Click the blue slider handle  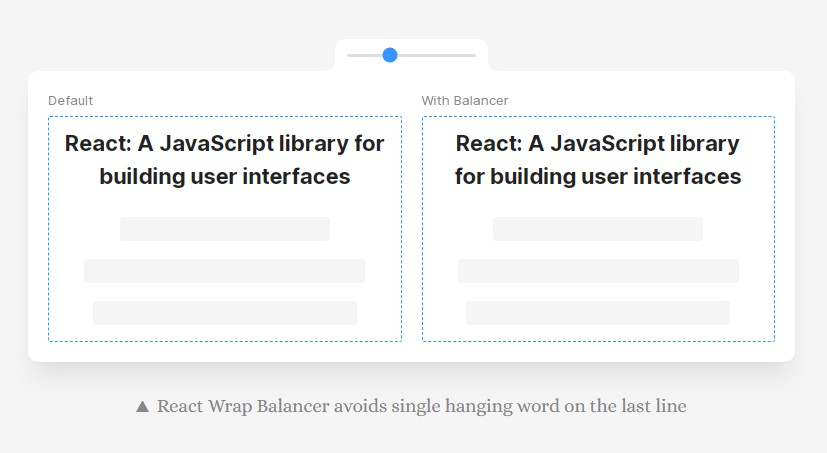tap(390, 55)
